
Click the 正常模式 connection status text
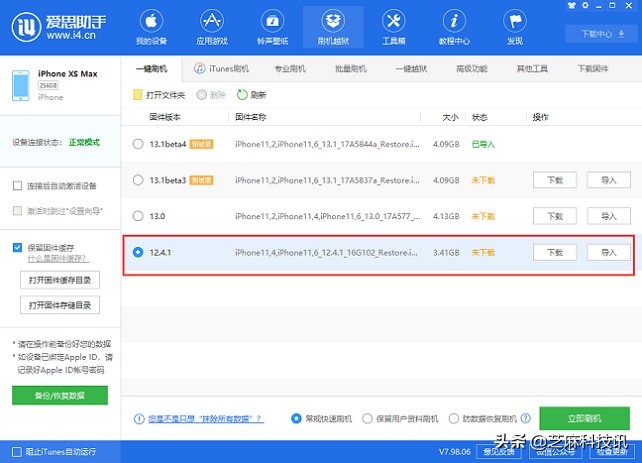coord(84,142)
